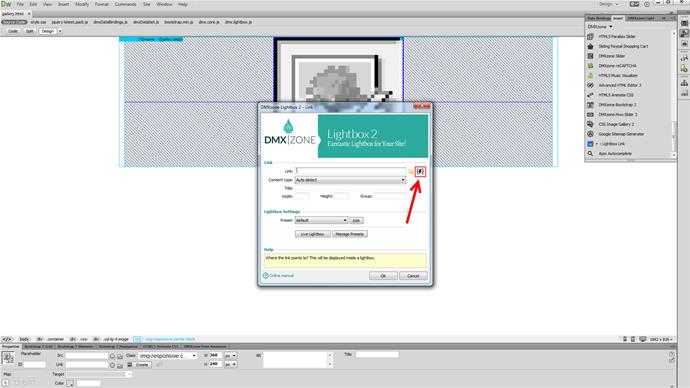Screen dimensions: 690x388
Task: Open the Insert menu in menu bar
Action: tap(63, 4)
